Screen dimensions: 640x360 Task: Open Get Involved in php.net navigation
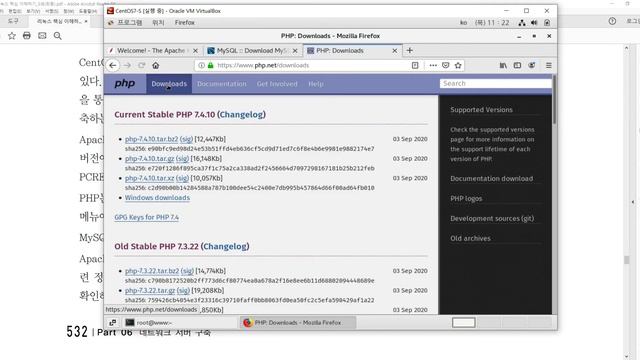(277, 84)
